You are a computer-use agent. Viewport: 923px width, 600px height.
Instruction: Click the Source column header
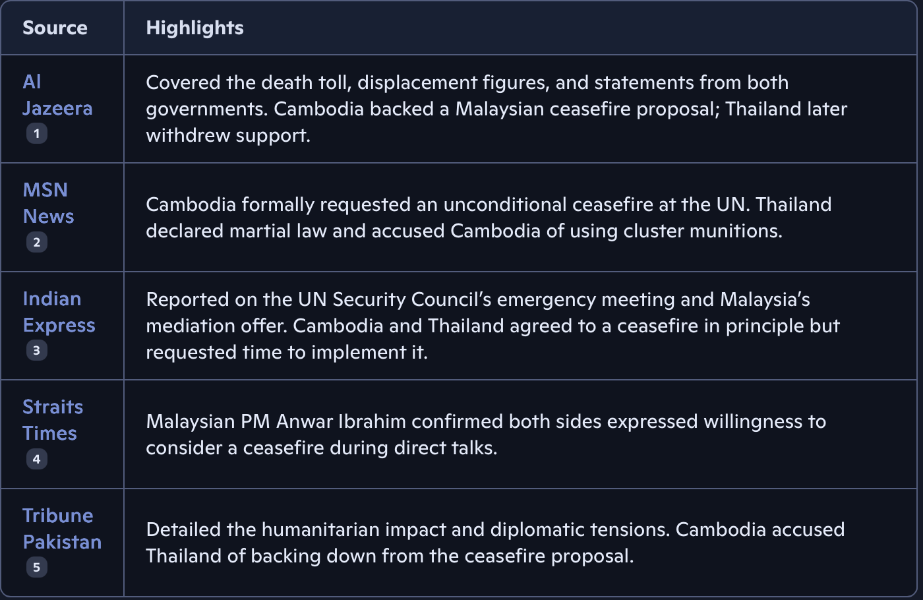(55, 28)
